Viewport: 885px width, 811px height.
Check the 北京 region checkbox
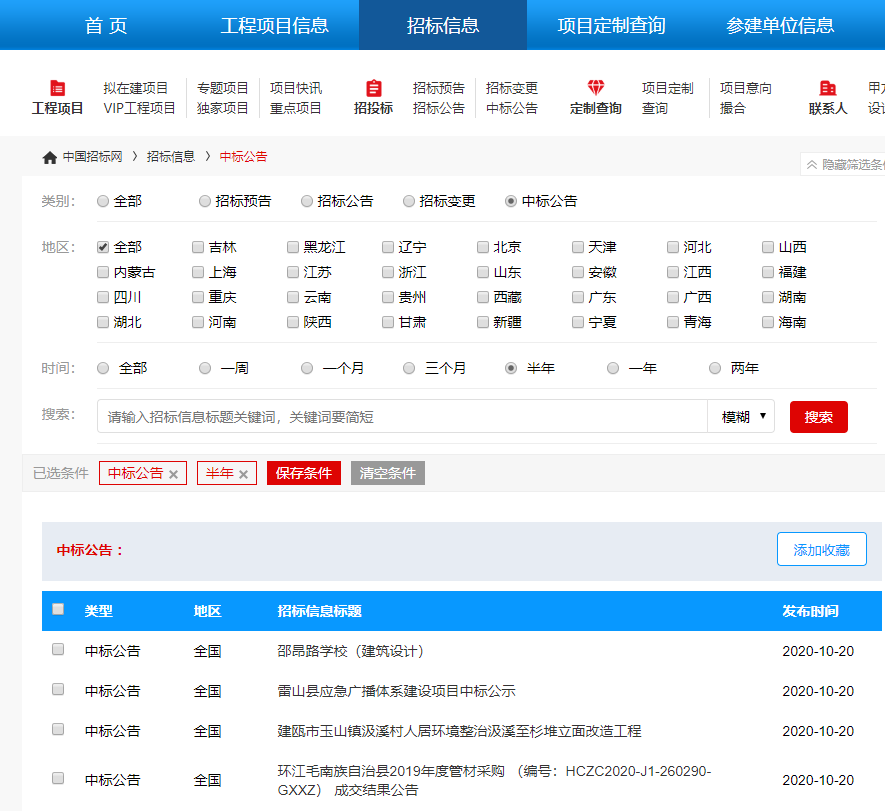tap(483, 247)
